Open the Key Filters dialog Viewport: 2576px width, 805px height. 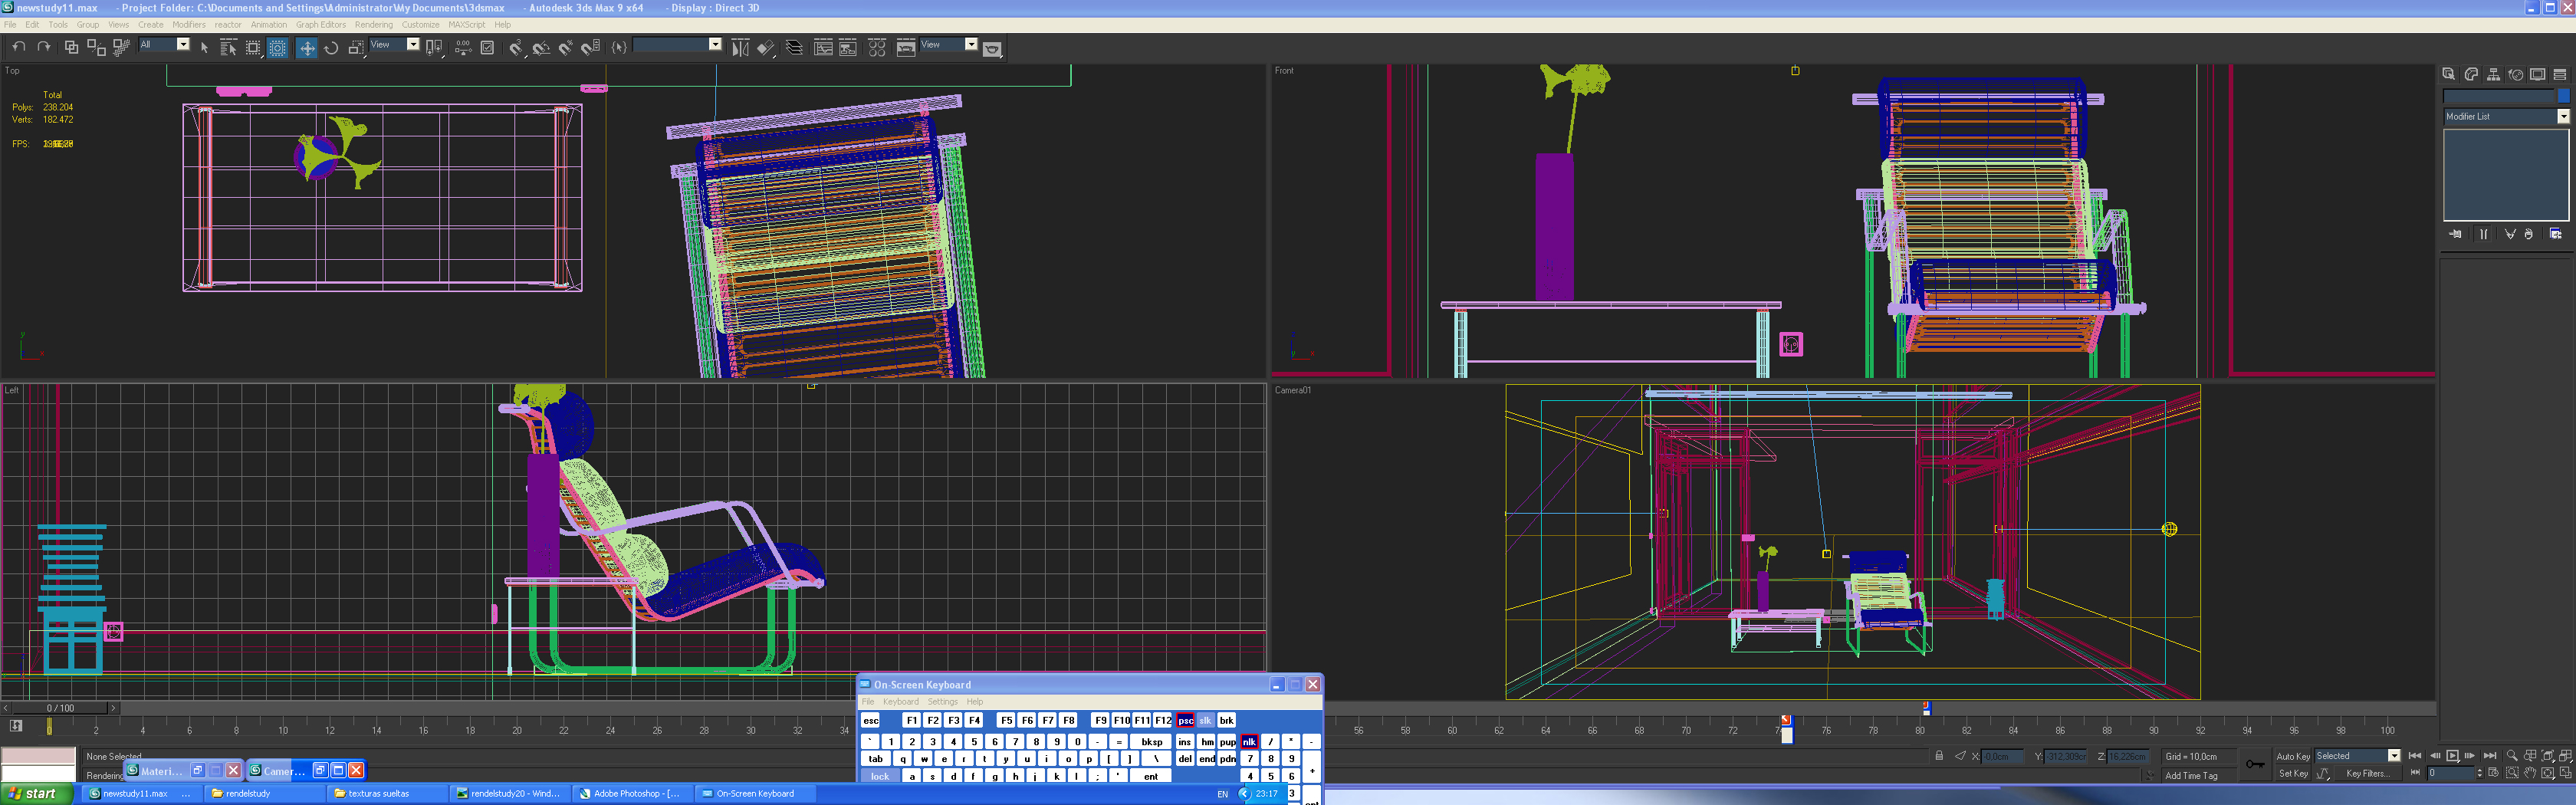point(2367,773)
